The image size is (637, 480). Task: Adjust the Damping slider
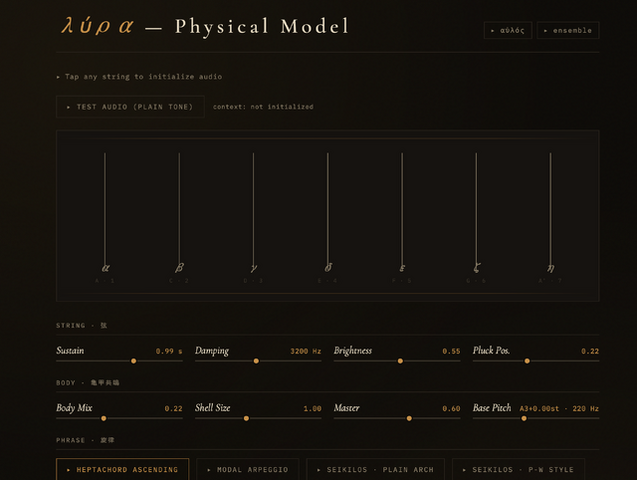coord(258,361)
